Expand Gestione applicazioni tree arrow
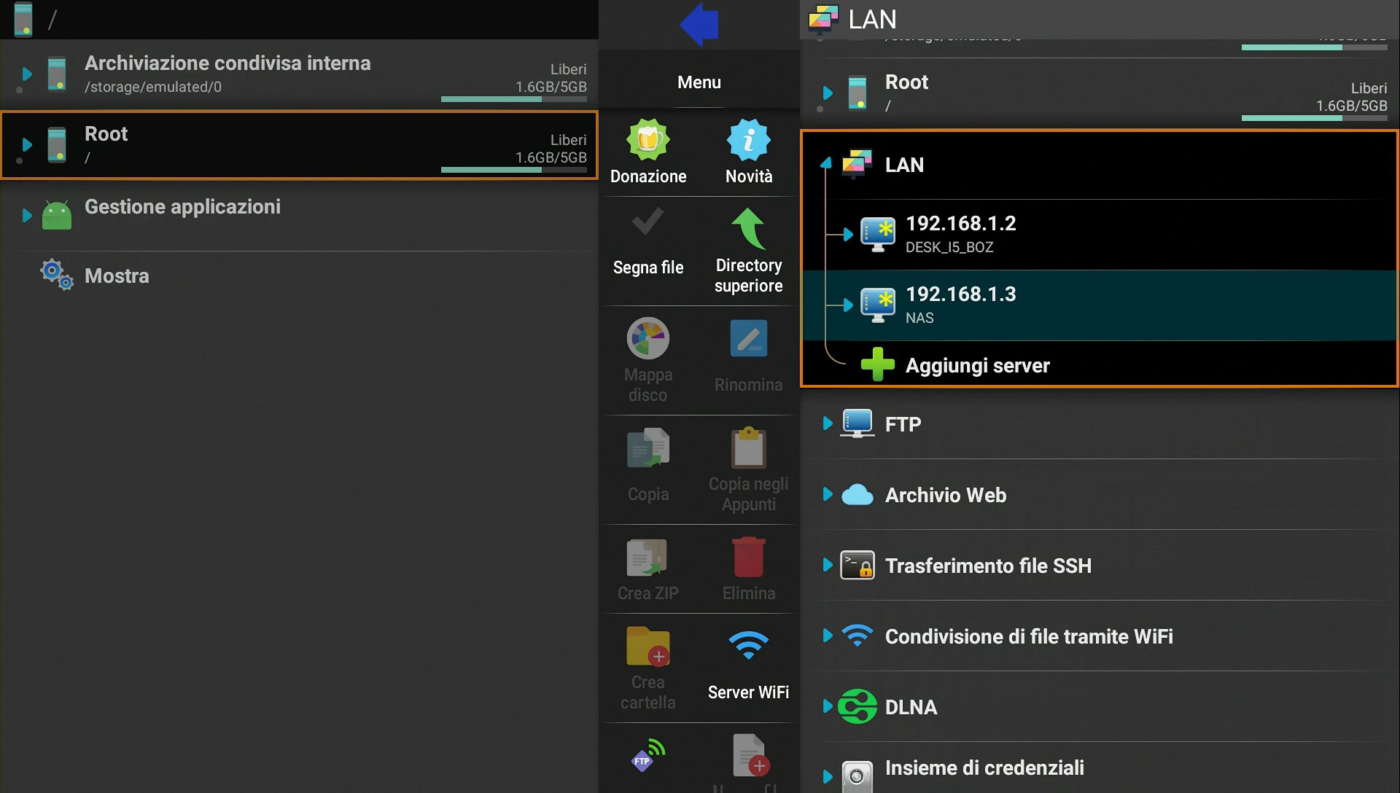 pyautogui.click(x=27, y=214)
